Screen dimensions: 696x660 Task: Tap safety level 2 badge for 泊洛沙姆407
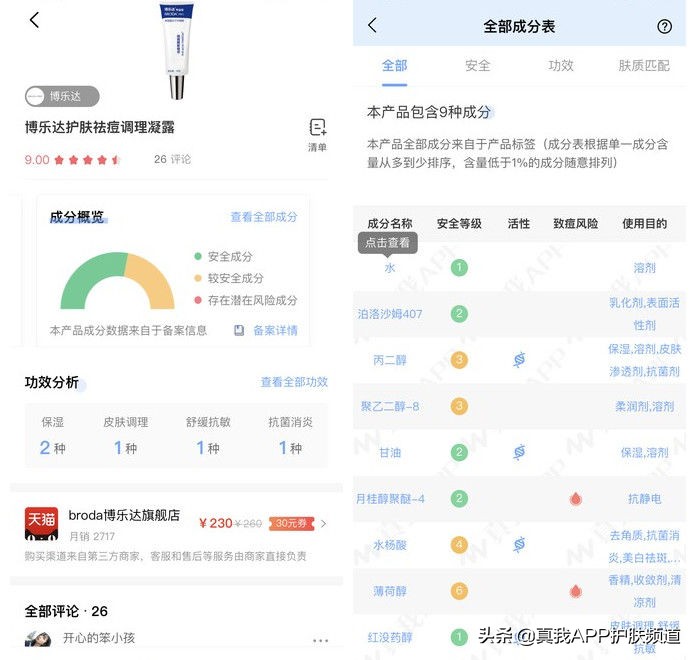pyautogui.click(x=459, y=314)
